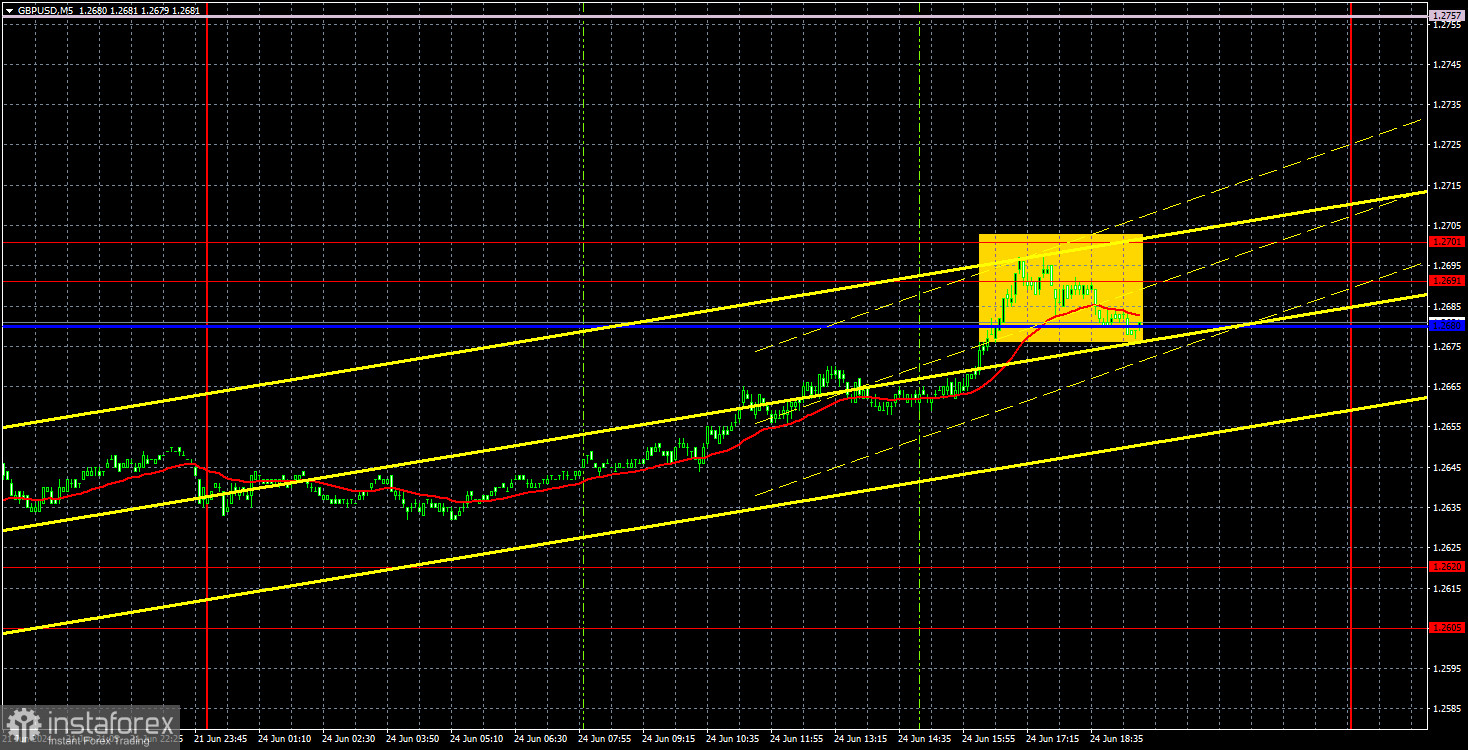Click the 24 Jun 06:30 time label
1468x750 pixels.
(543, 739)
